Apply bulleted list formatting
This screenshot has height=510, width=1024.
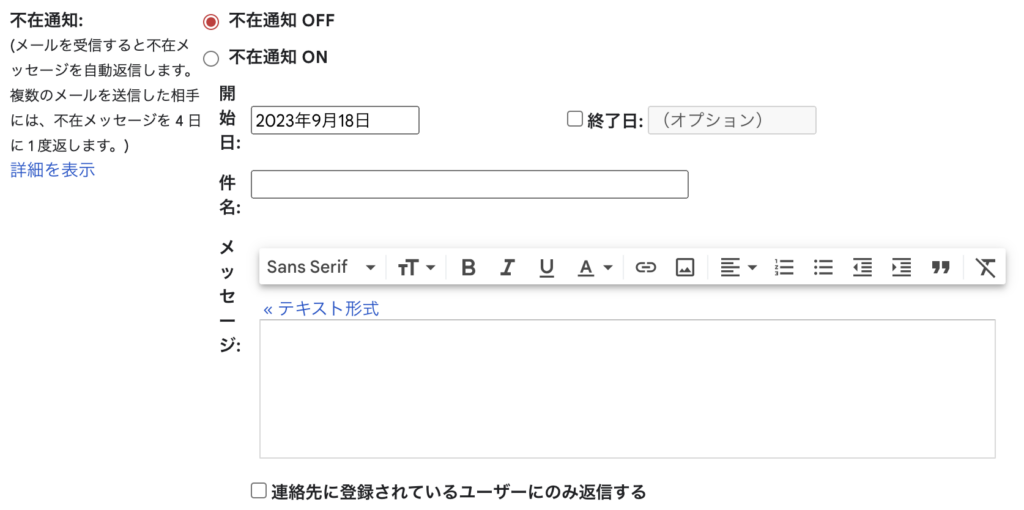pos(823,267)
